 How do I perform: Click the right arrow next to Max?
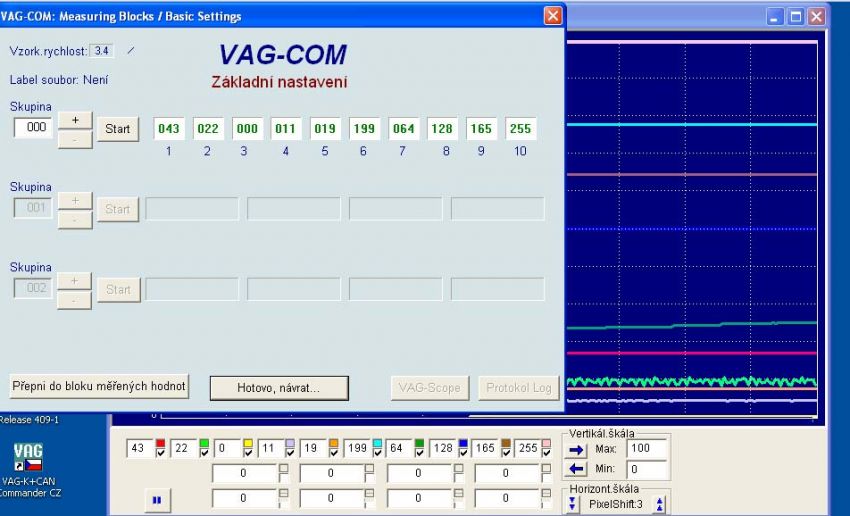(575, 451)
